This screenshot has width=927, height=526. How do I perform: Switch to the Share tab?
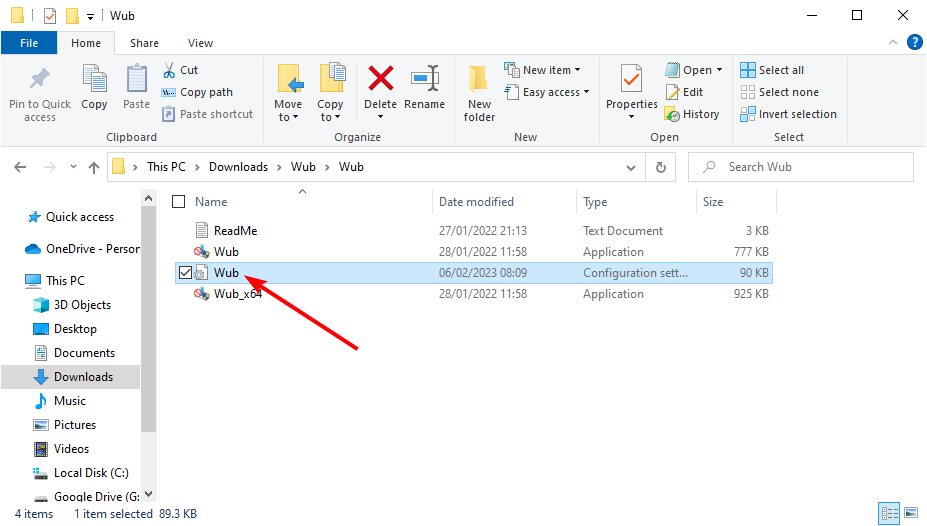[144, 43]
